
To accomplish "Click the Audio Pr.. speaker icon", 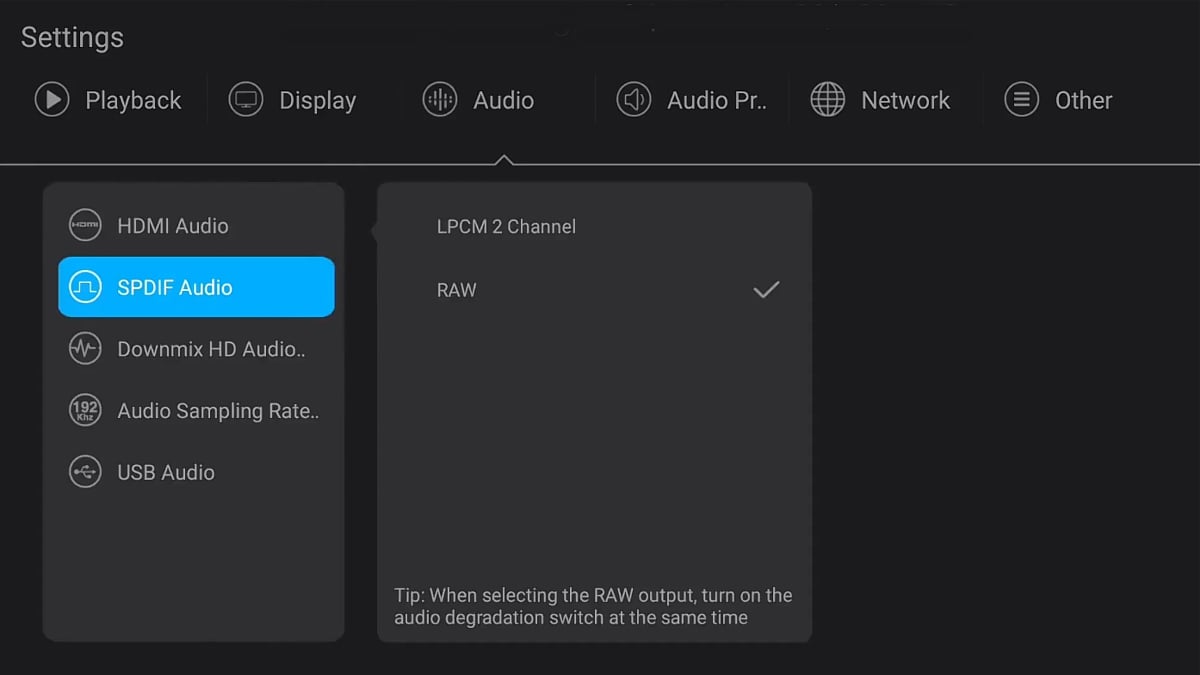I will pyautogui.click(x=634, y=100).
